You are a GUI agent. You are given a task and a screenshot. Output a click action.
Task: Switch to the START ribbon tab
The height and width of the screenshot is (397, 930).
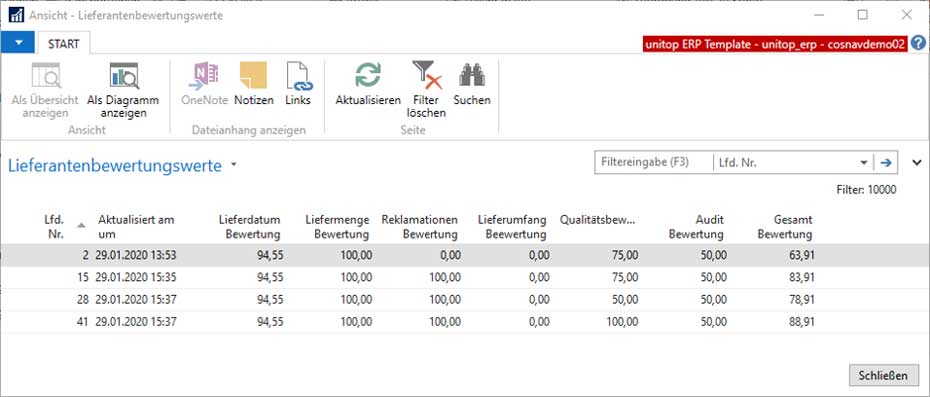pos(63,44)
